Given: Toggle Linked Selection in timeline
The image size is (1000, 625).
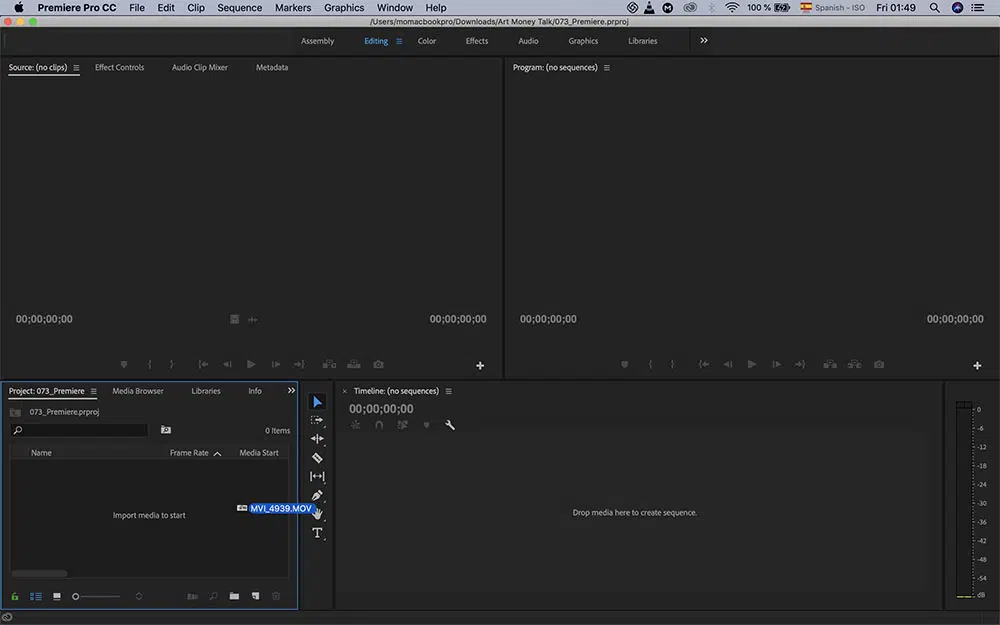Looking at the screenshot, I should pos(402,425).
